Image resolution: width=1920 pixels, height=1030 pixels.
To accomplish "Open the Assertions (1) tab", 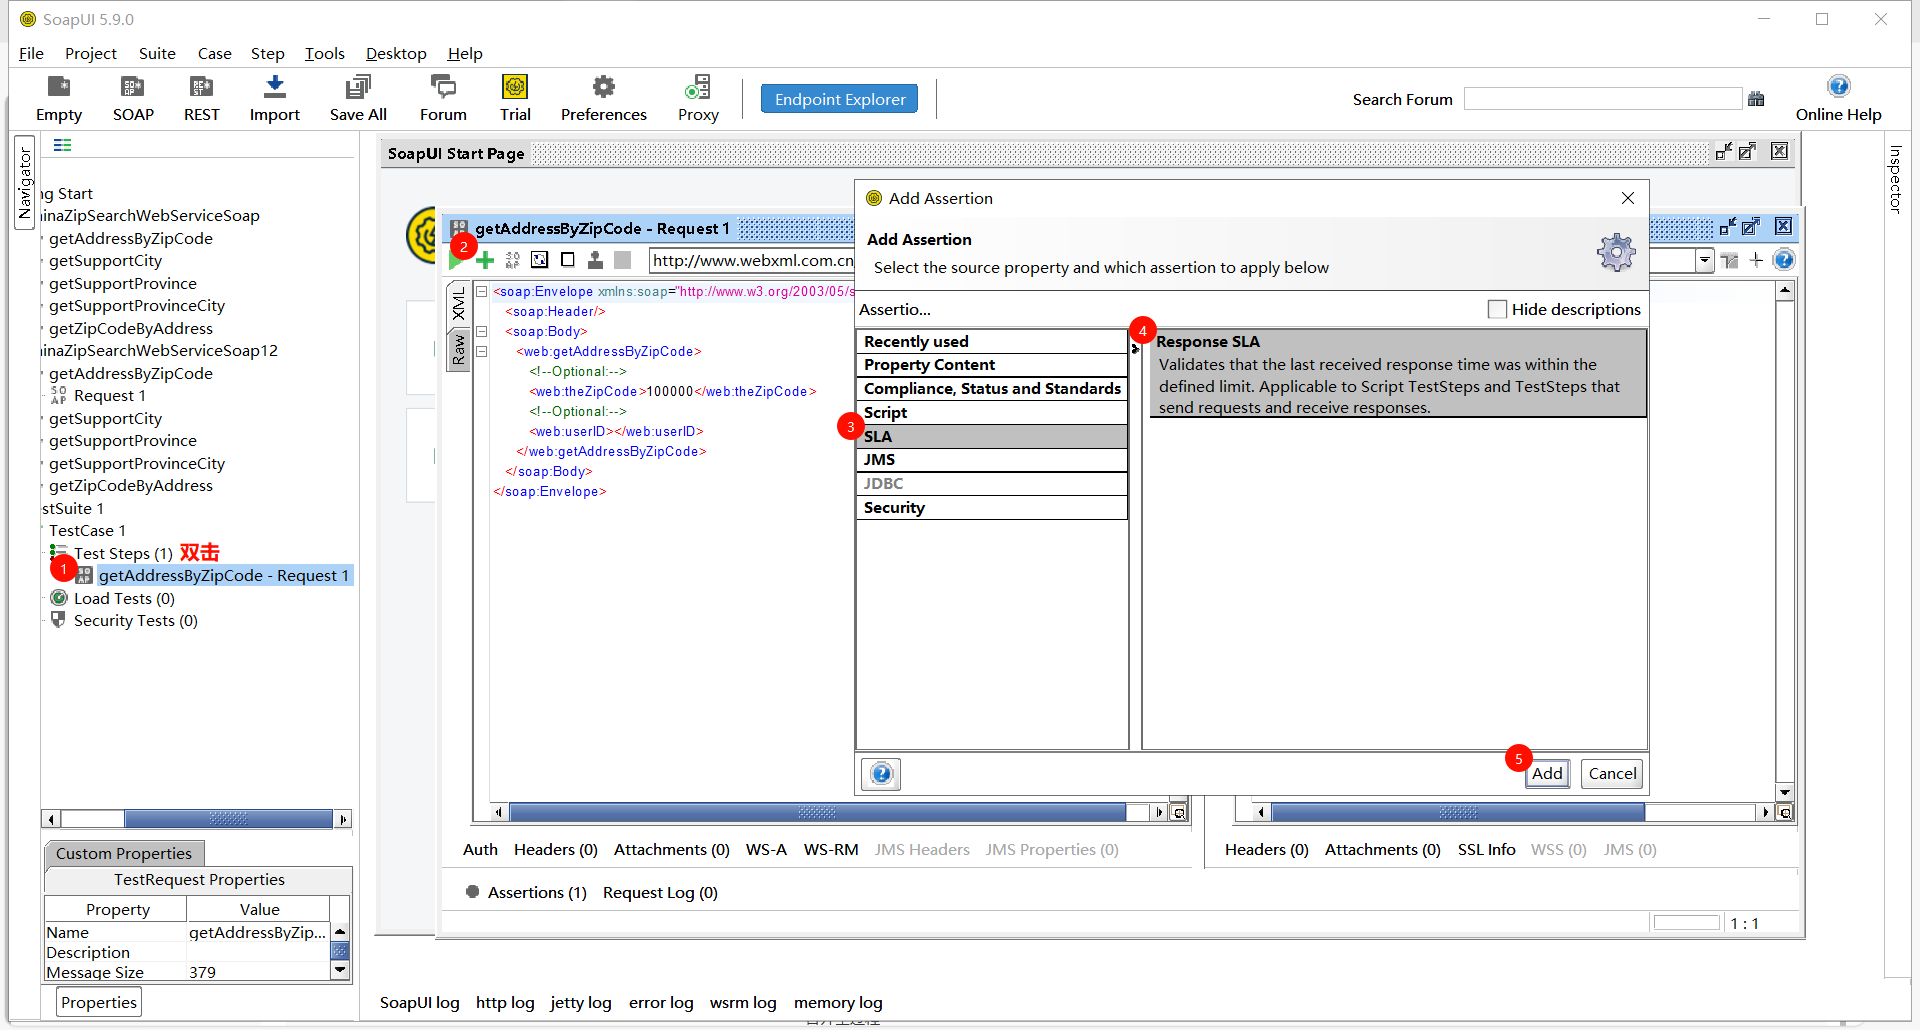I will click(x=536, y=892).
